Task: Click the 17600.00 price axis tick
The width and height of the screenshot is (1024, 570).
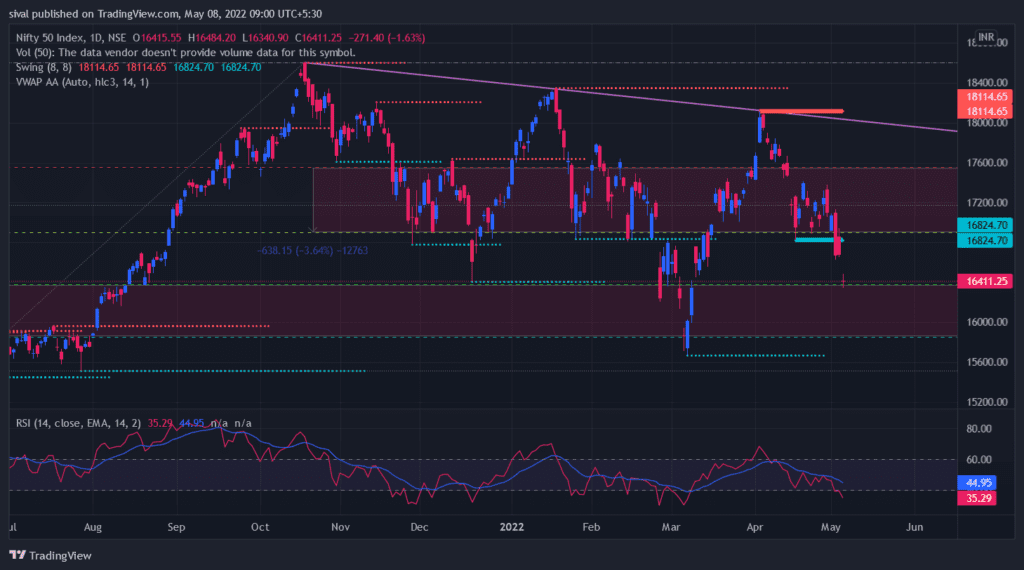Action: [987, 163]
